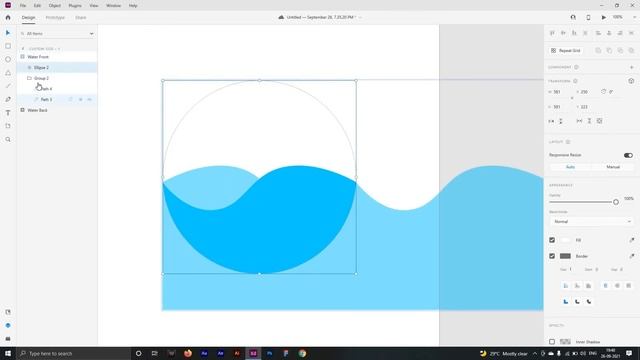Open the Libraries panel icon
This screenshot has height=360, width=640.
8,312
